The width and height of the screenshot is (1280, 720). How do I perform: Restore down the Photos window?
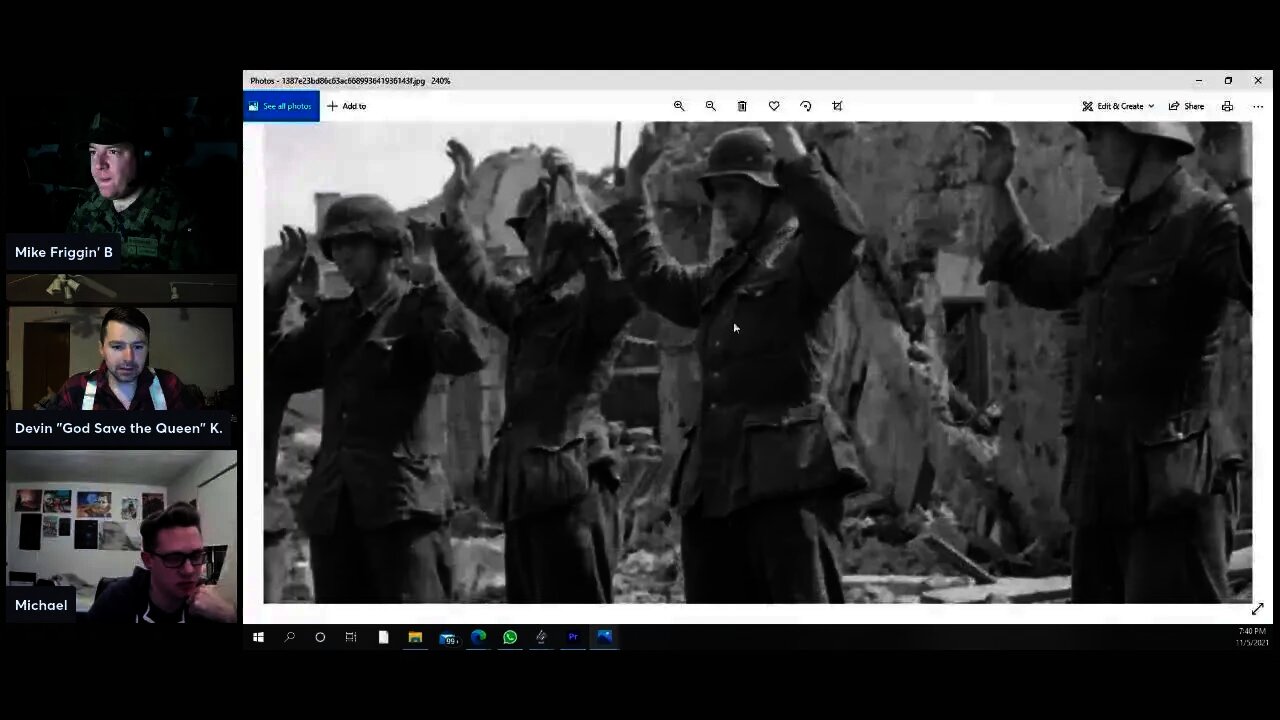tap(1228, 81)
